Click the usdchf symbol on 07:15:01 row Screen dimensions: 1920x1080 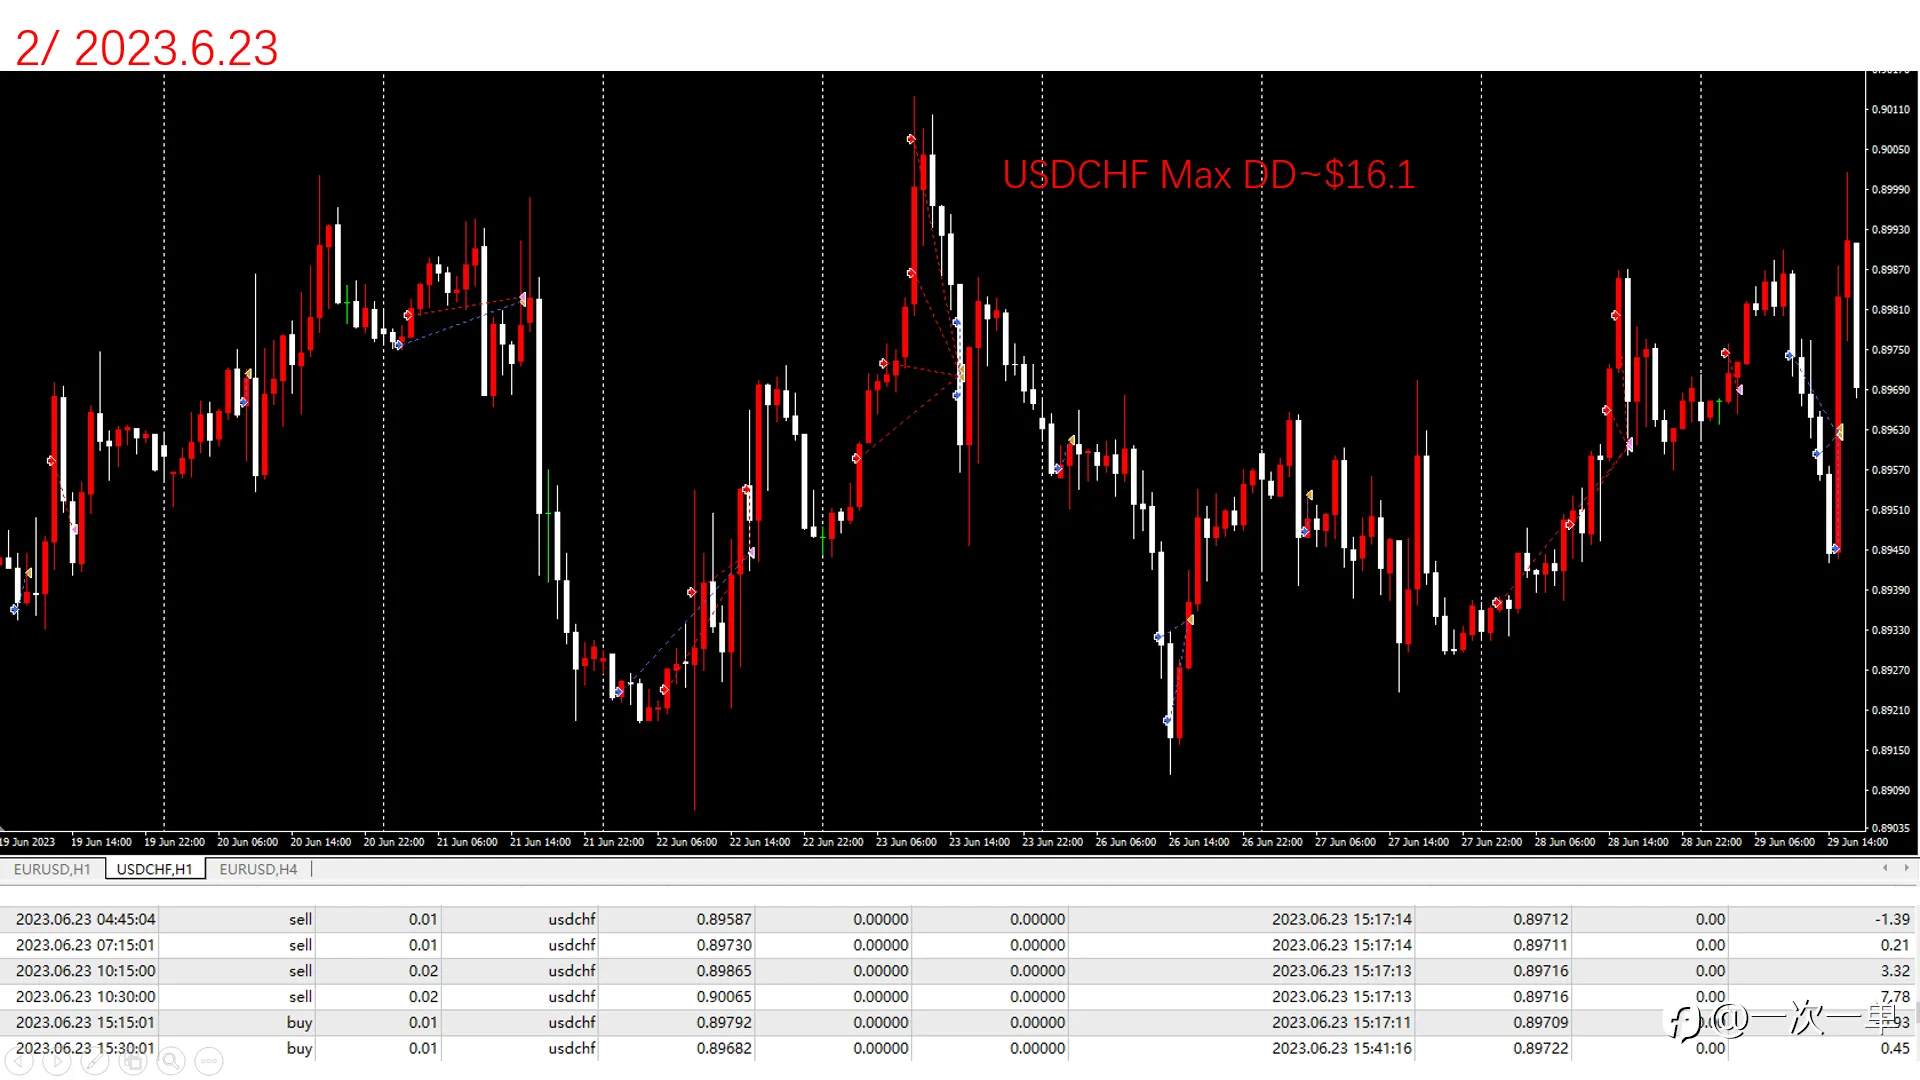[572, 945]
